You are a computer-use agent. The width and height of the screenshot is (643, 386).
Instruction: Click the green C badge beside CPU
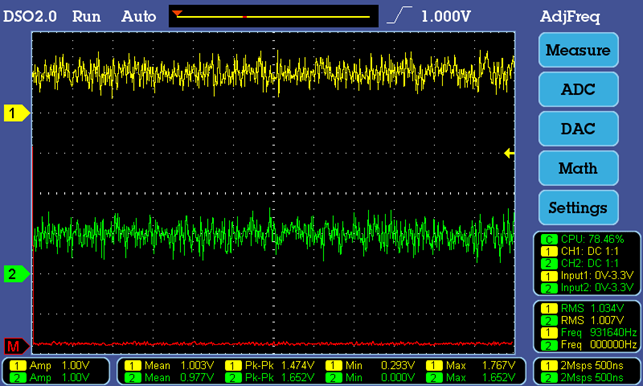(x=549, y=240)
